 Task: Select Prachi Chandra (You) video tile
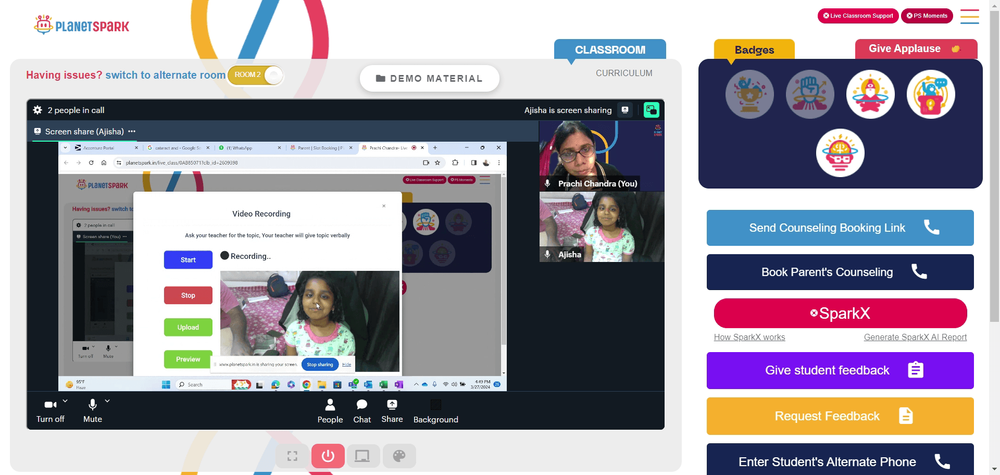click(601, 156)
